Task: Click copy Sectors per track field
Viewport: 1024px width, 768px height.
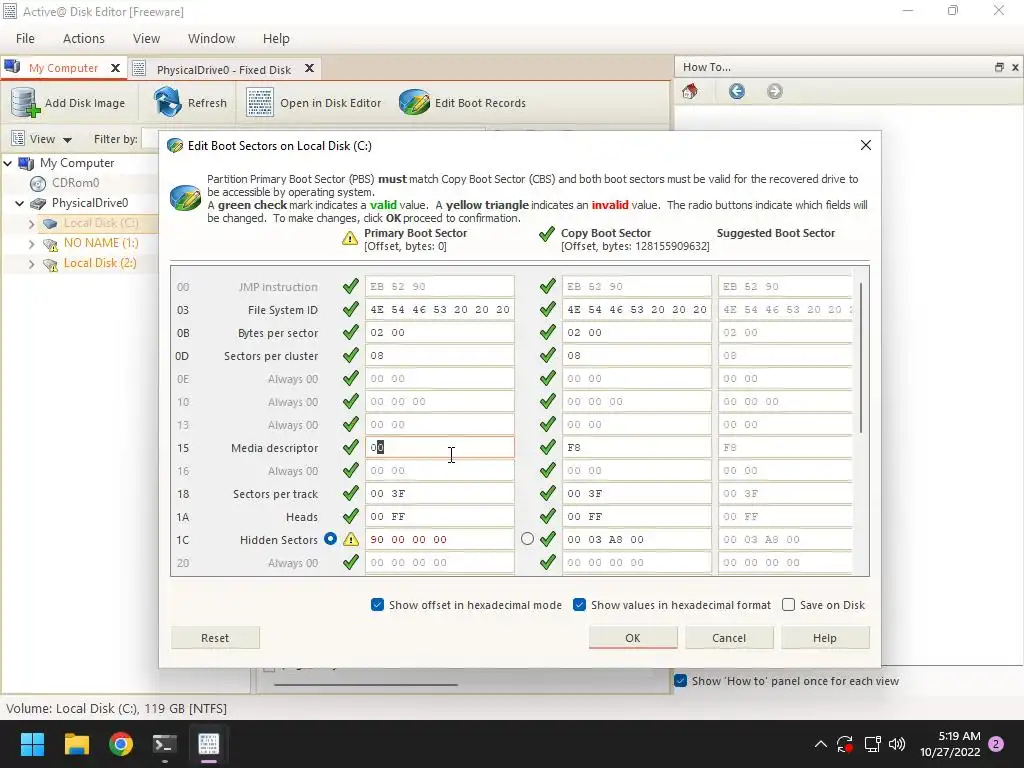Action: point(637,494)
